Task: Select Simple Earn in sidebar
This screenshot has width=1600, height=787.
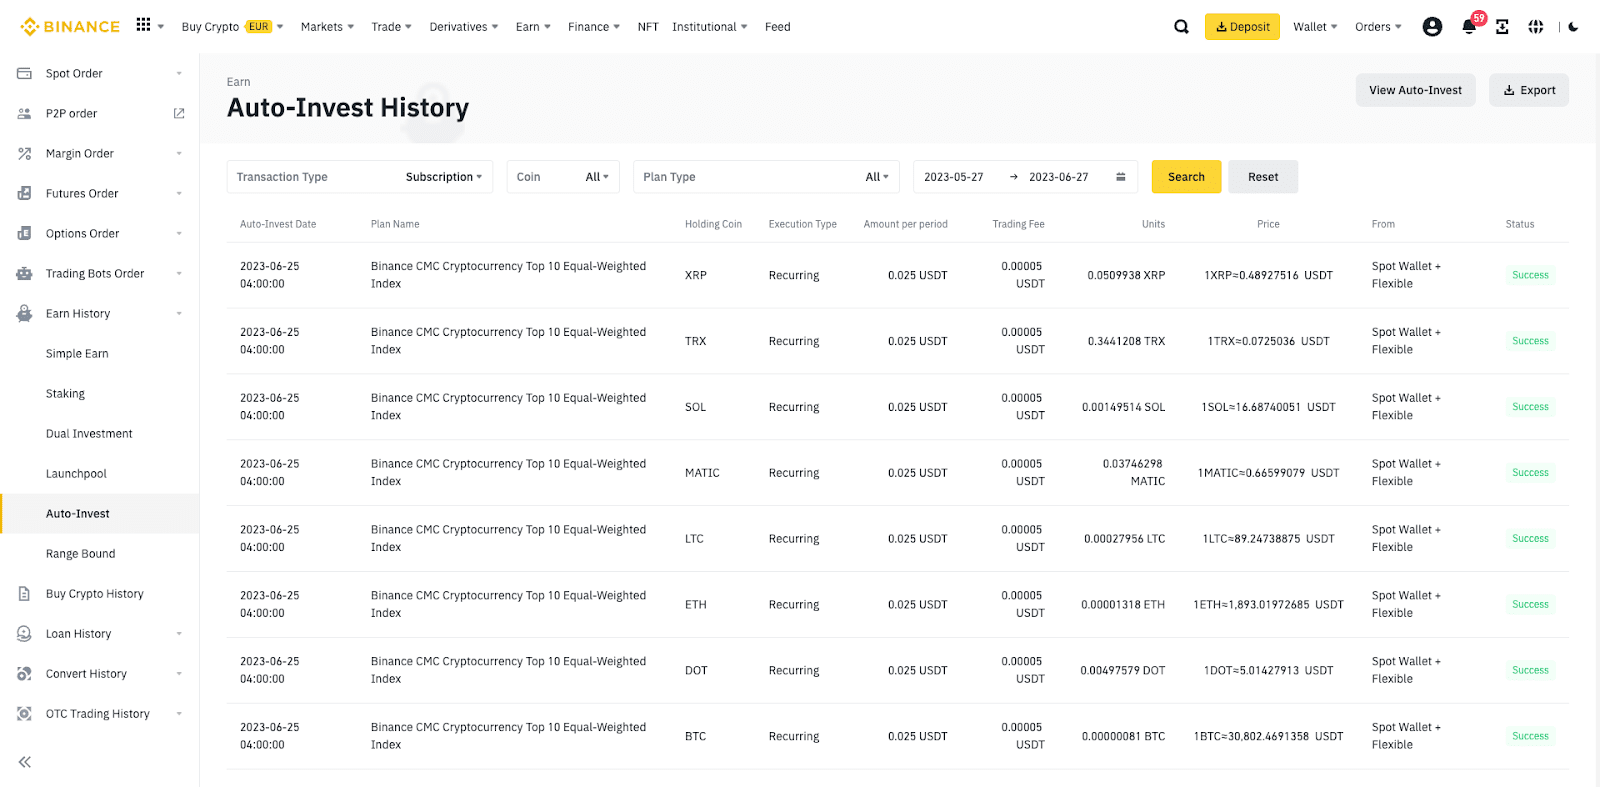Action: click(77, 353)
